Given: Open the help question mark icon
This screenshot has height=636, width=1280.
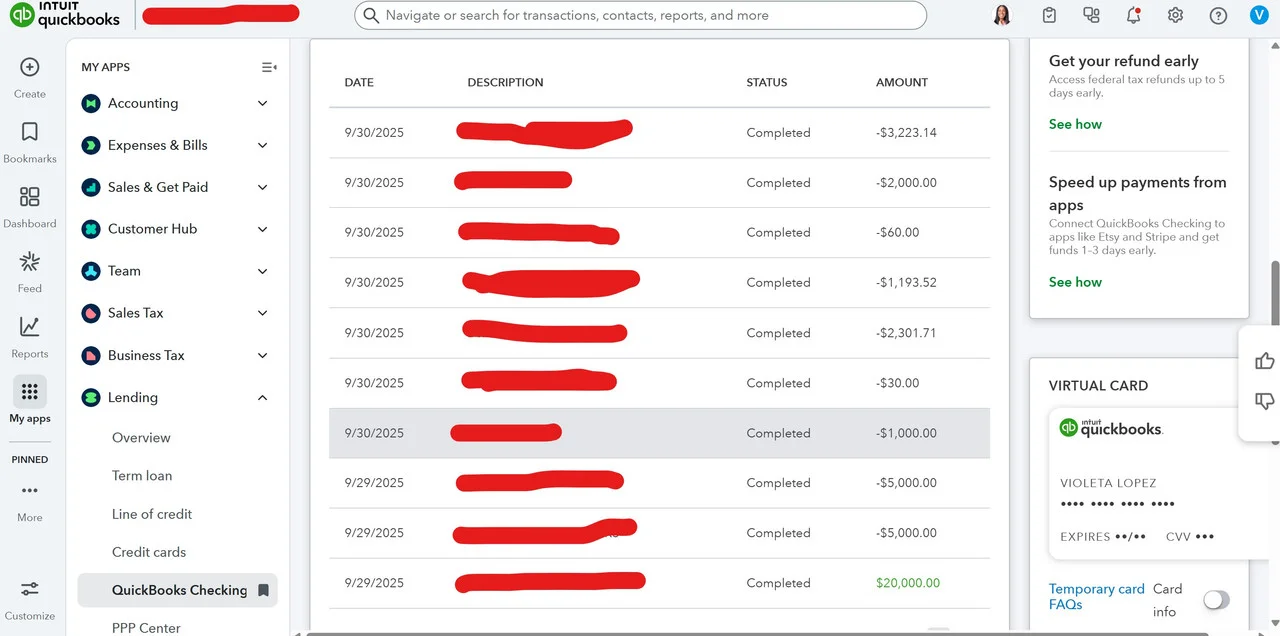Looking at the screenshot, I should click(1218, 15).
